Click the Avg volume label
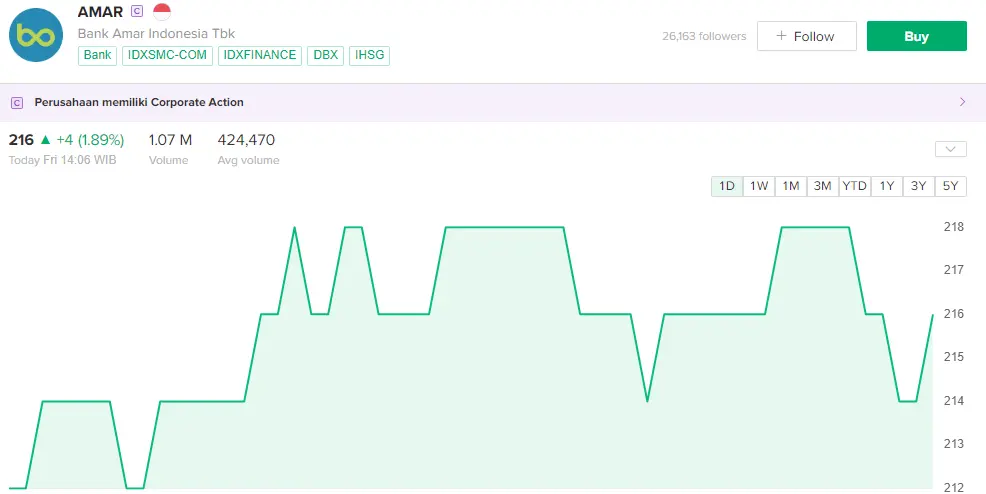This screenshot has width=986, height=494. (x=248, y=160)
